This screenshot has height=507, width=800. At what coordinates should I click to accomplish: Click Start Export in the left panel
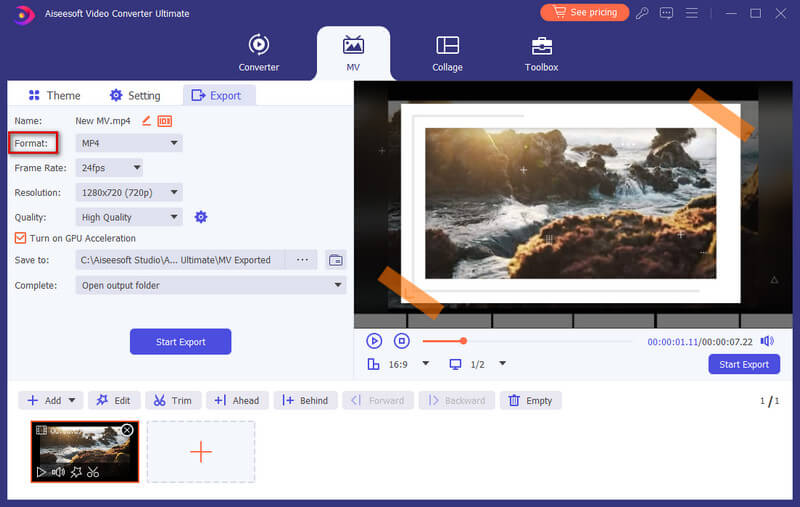[x=180, y=342]
